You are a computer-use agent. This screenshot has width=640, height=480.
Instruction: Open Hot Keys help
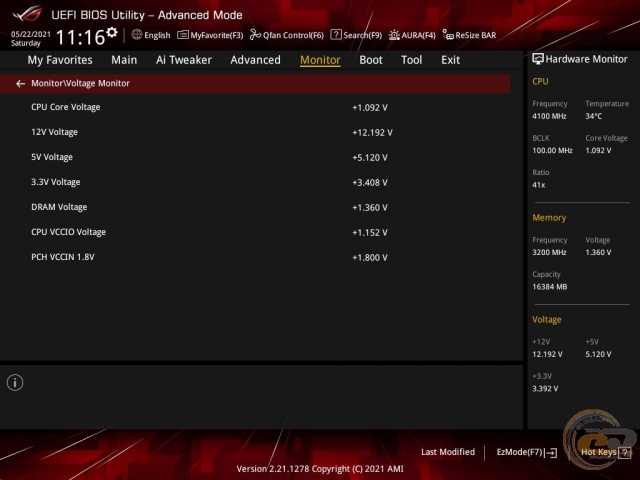(x=598, y=452)
